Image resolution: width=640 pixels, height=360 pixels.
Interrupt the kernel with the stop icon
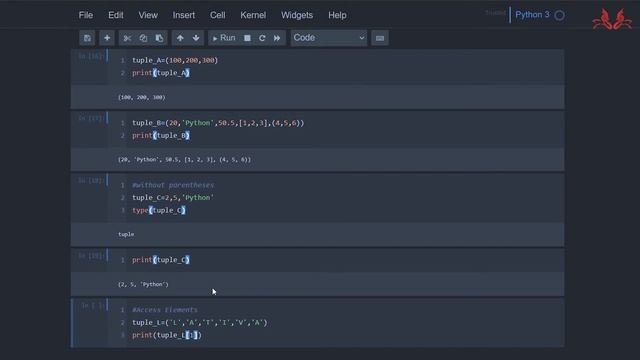coord(247,38)
